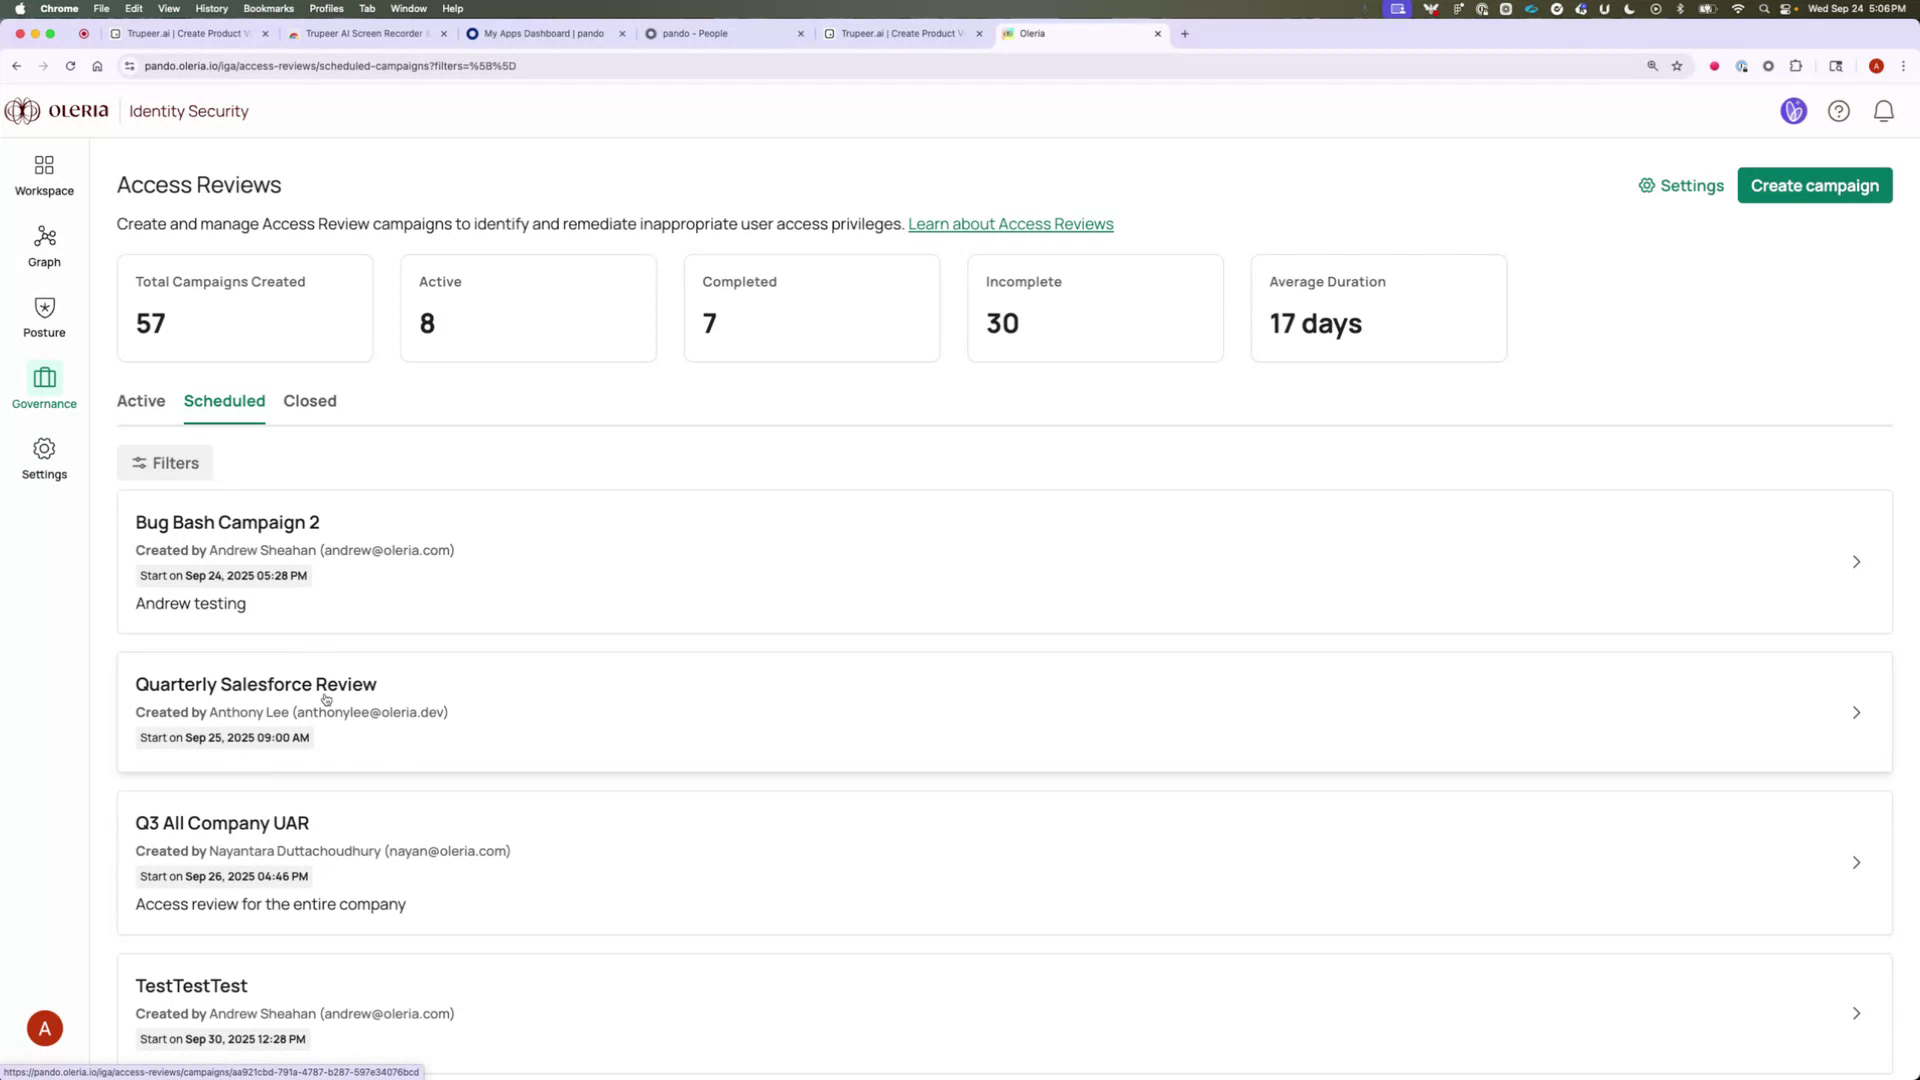
Task: Open the Filters panel
Action: pos(164,462)
